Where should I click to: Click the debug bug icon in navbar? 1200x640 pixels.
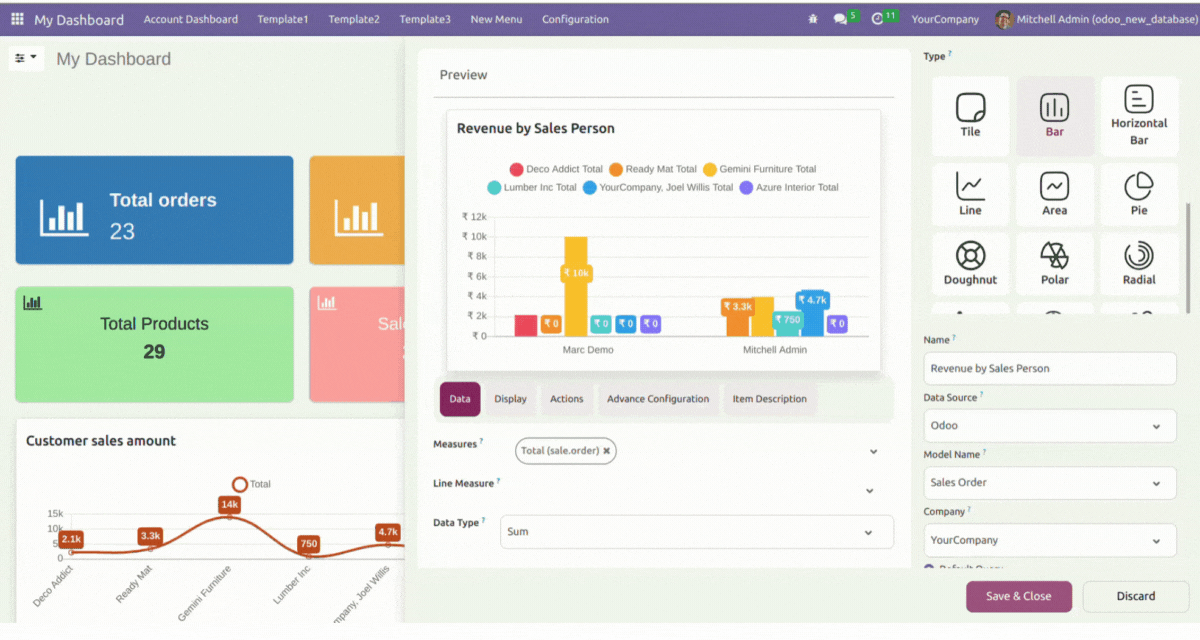[x=812, y=19]
